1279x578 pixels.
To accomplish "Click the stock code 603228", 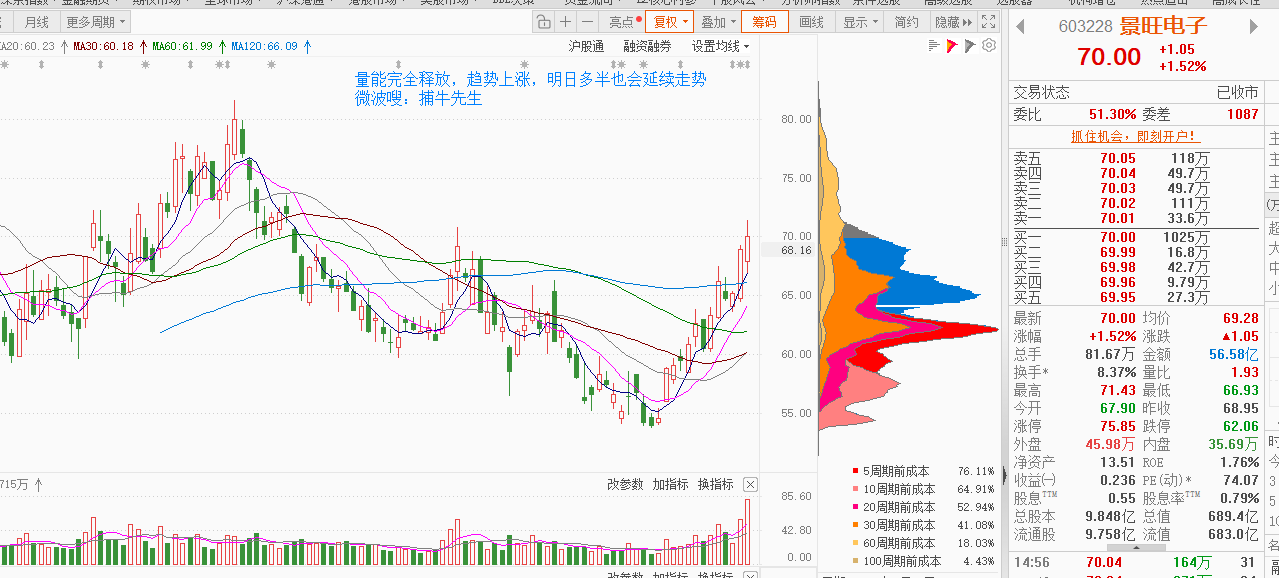I will click(x=1085, y=27).
